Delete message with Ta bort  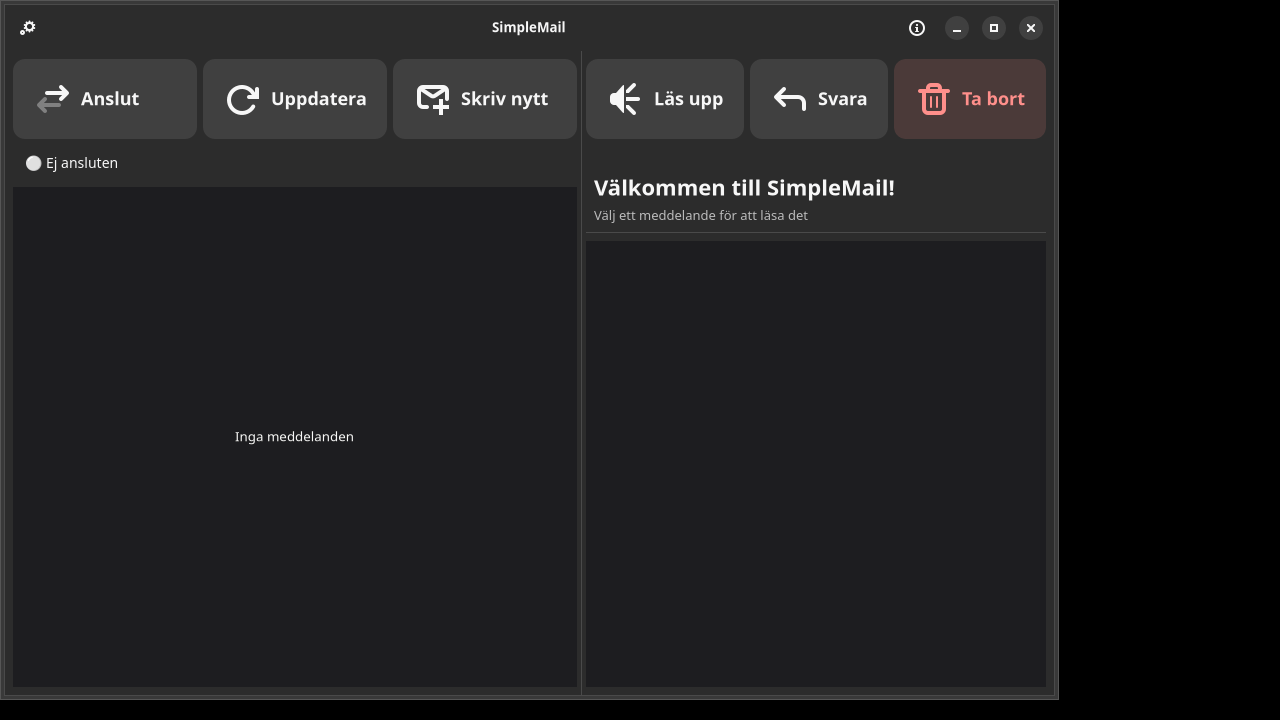pos(970,99)
